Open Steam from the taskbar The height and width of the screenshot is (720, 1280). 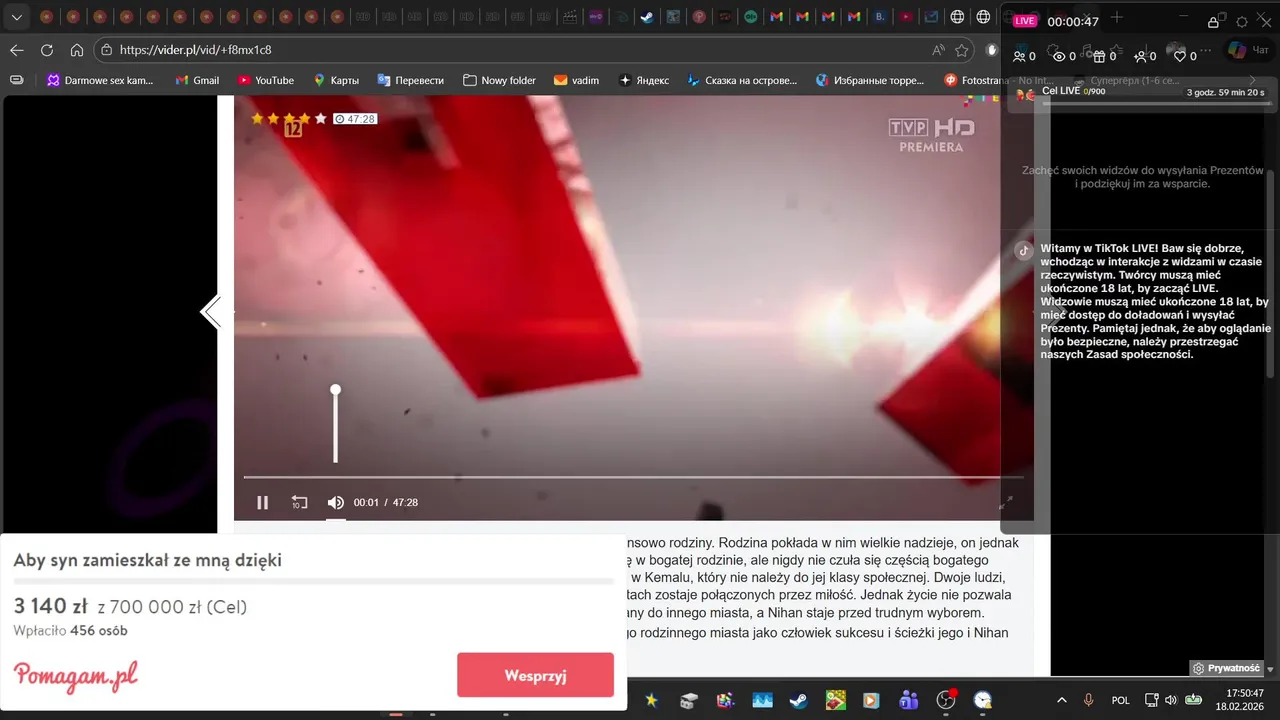click(798, 701)
